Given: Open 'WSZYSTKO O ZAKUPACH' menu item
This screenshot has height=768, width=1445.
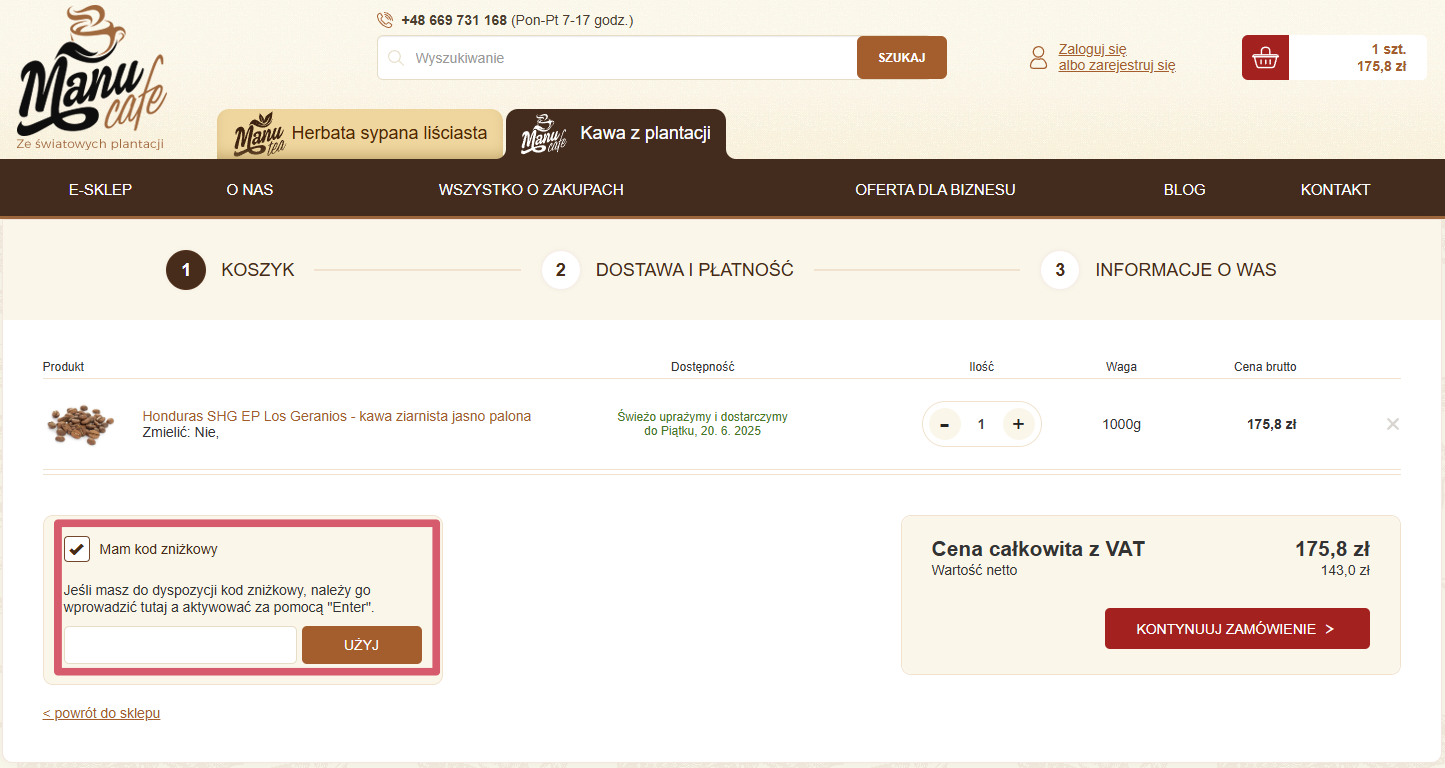Looking at the screenshot, I should click(x=531, y=190).
